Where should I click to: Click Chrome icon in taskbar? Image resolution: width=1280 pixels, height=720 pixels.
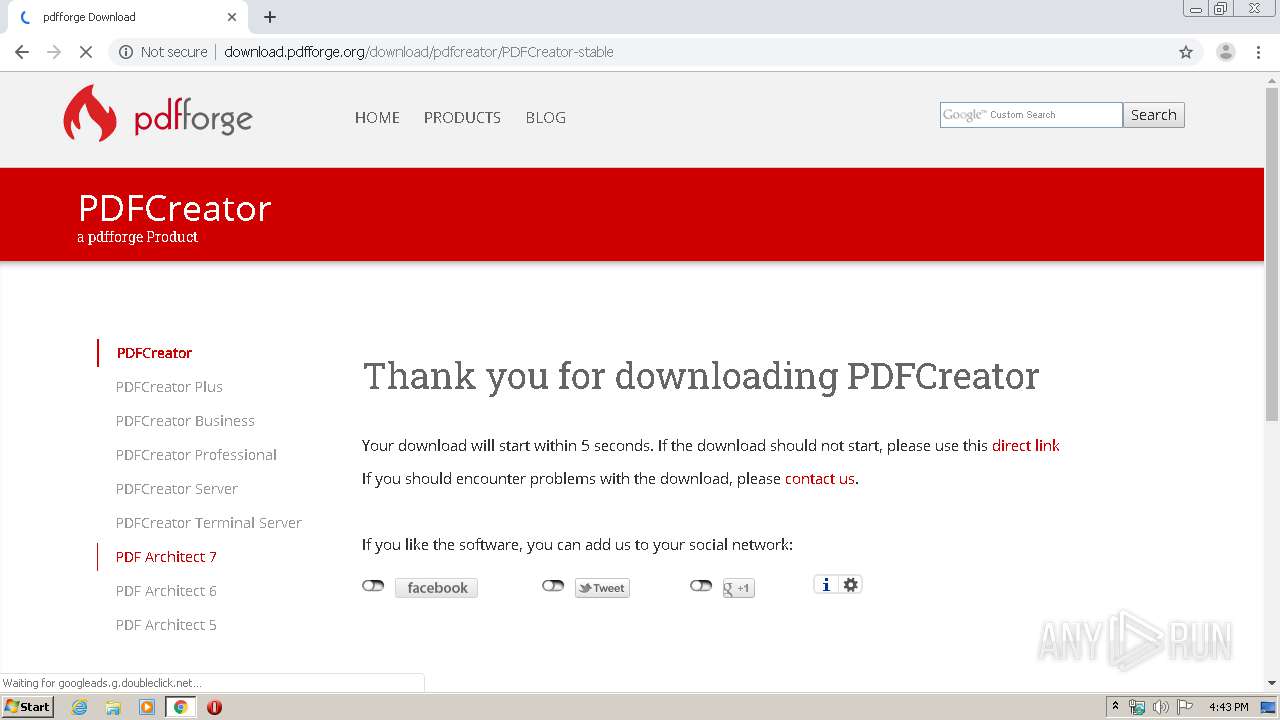pyautogui.click(x=180, y=707)
